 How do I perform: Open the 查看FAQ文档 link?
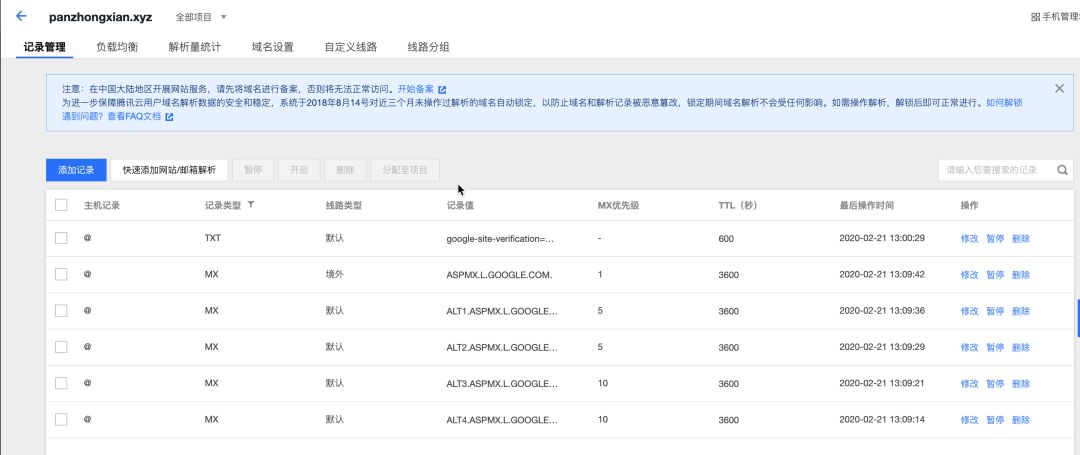click(x=140, y=117)
